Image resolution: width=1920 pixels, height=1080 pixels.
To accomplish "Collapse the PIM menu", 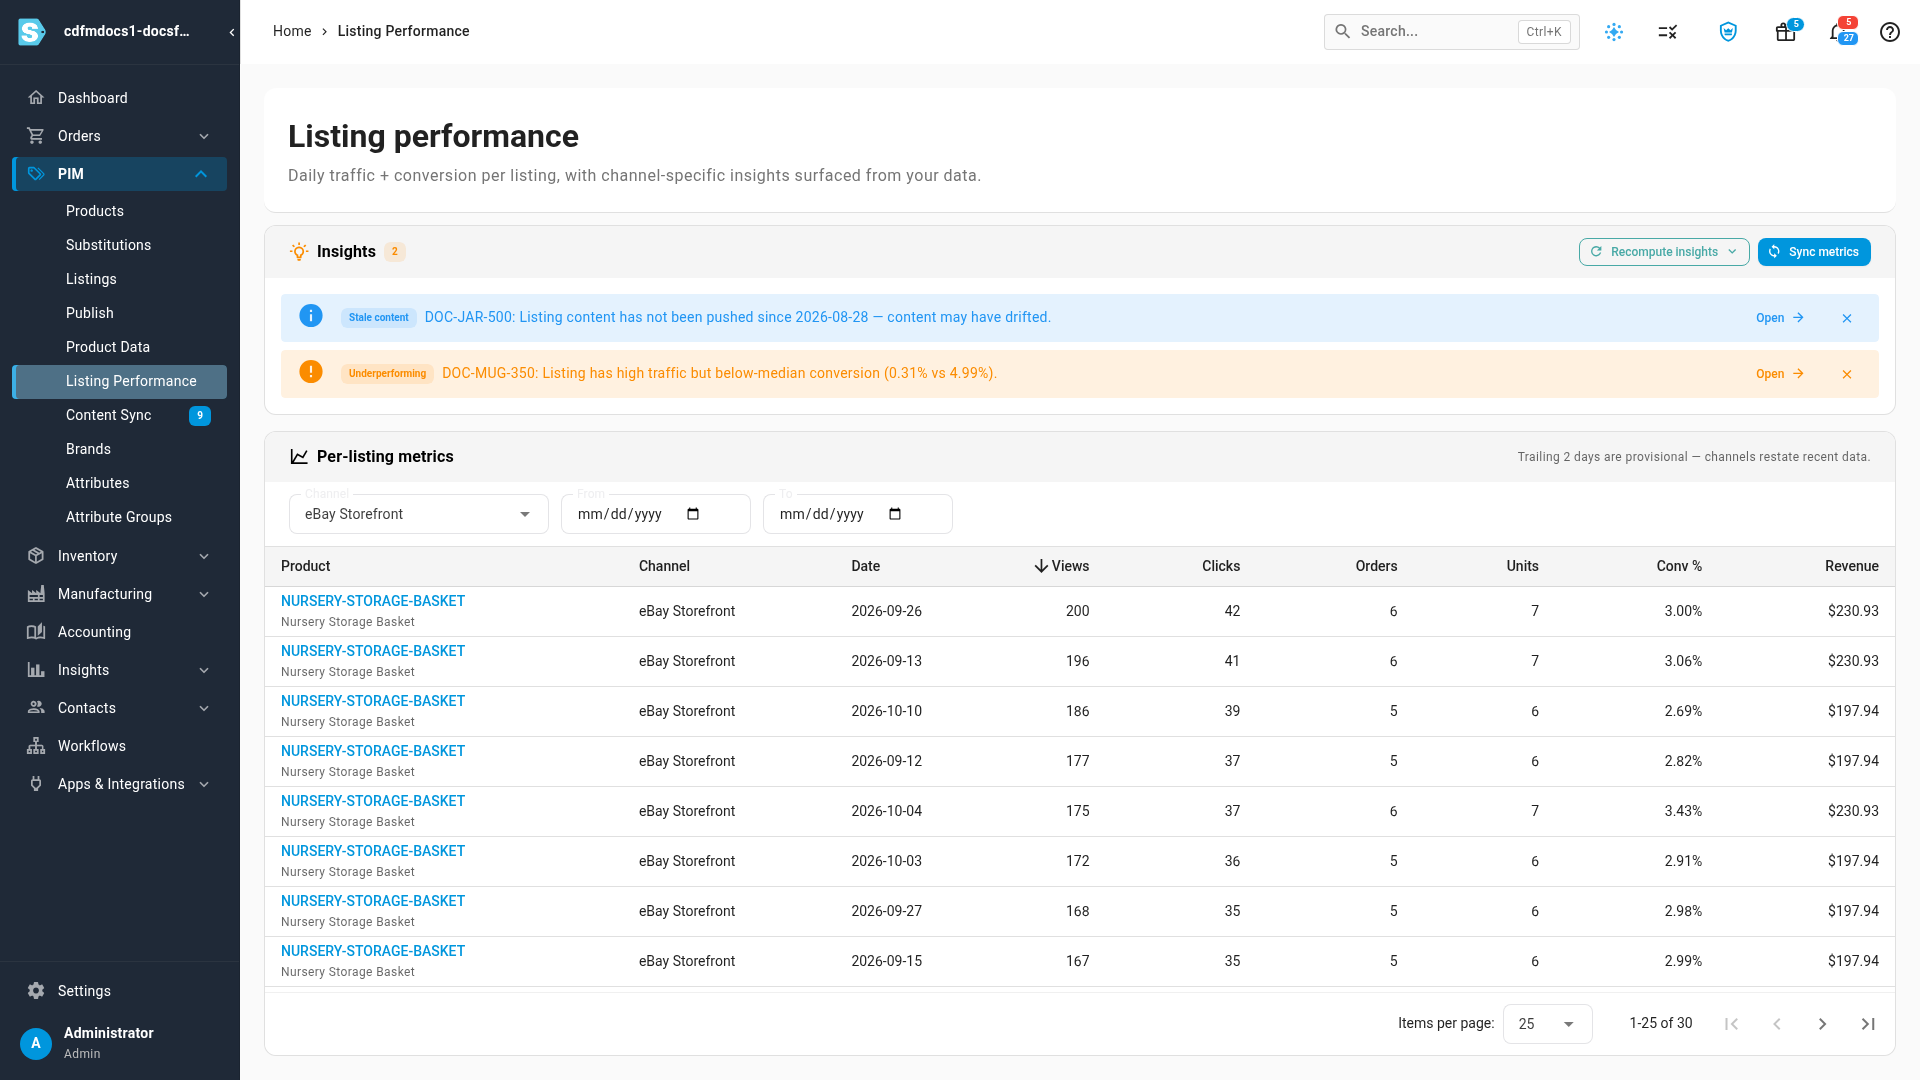I will tap(119, 174).
